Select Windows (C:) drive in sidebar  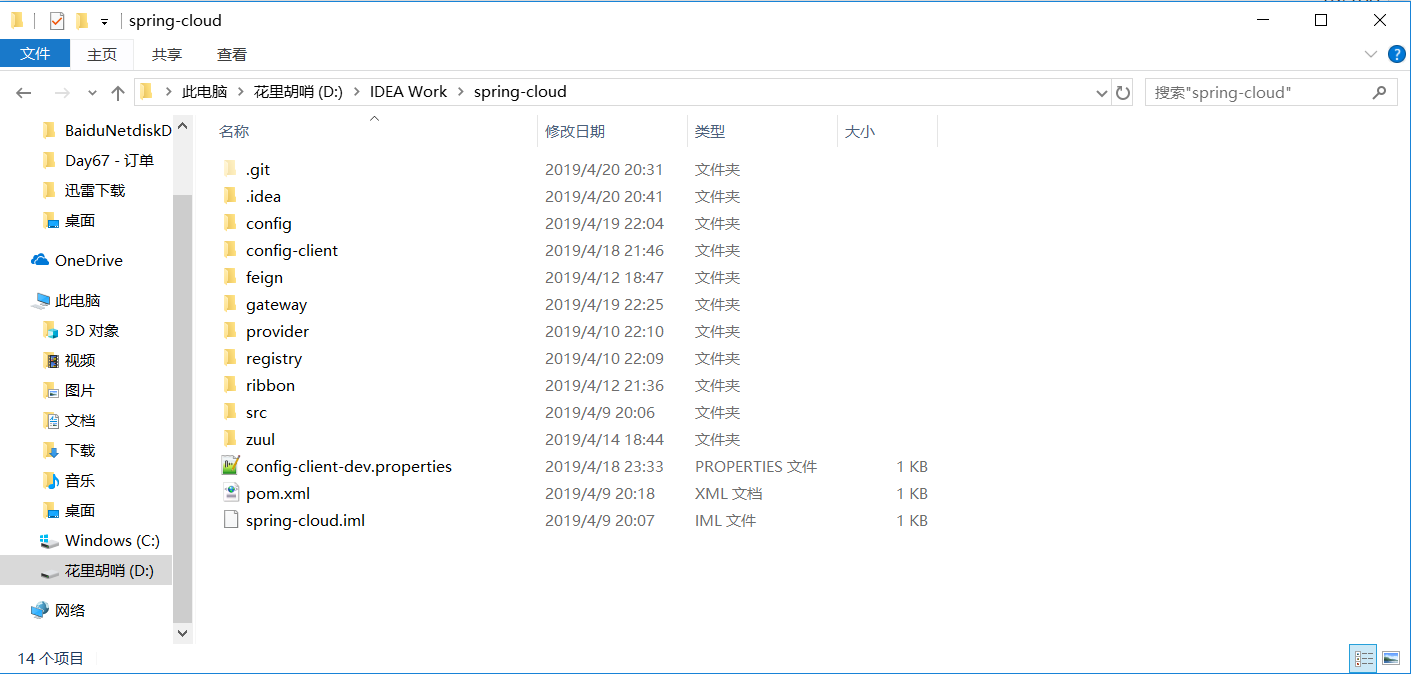[x=100, y=541]
